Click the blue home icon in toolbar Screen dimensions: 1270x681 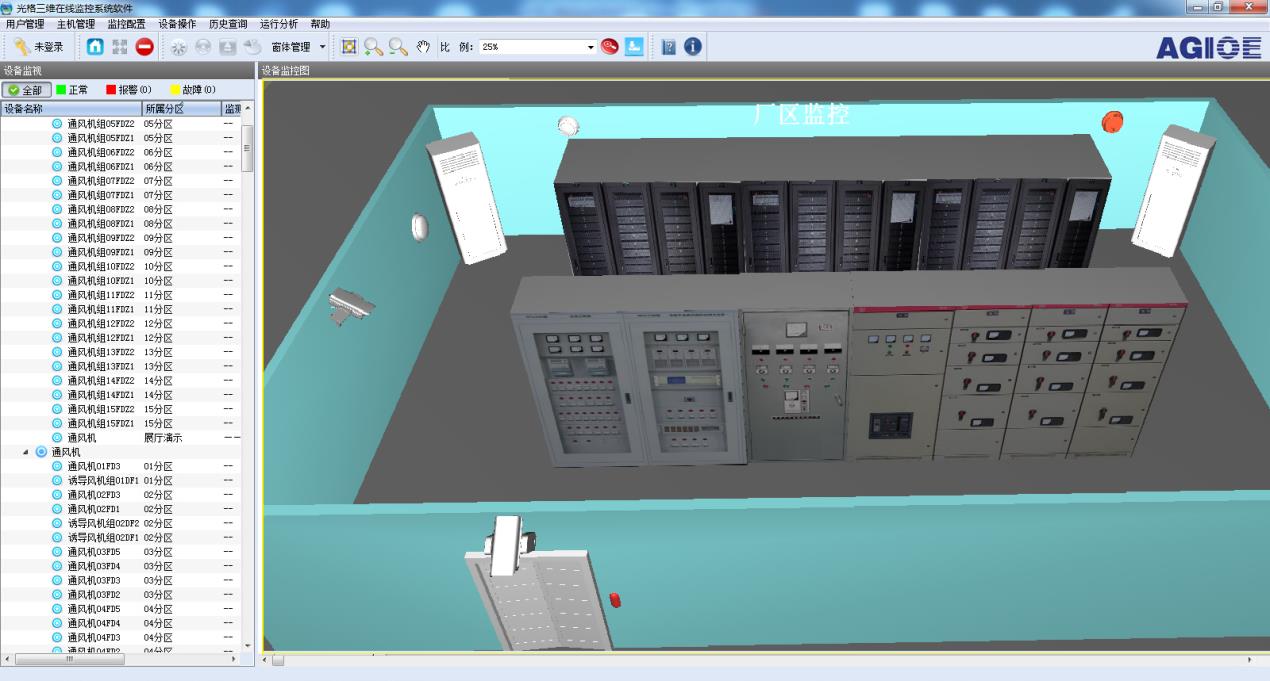[x=95, y=47]
